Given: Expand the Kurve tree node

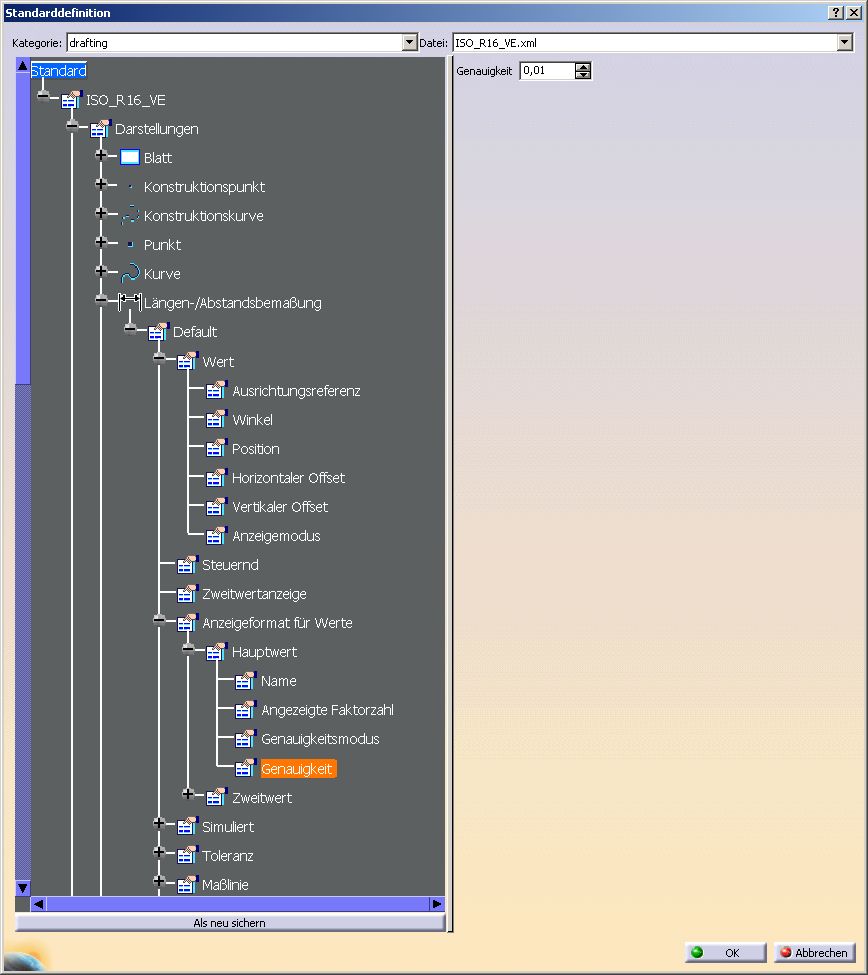Looking at the screenshot, I should (101, 270).
